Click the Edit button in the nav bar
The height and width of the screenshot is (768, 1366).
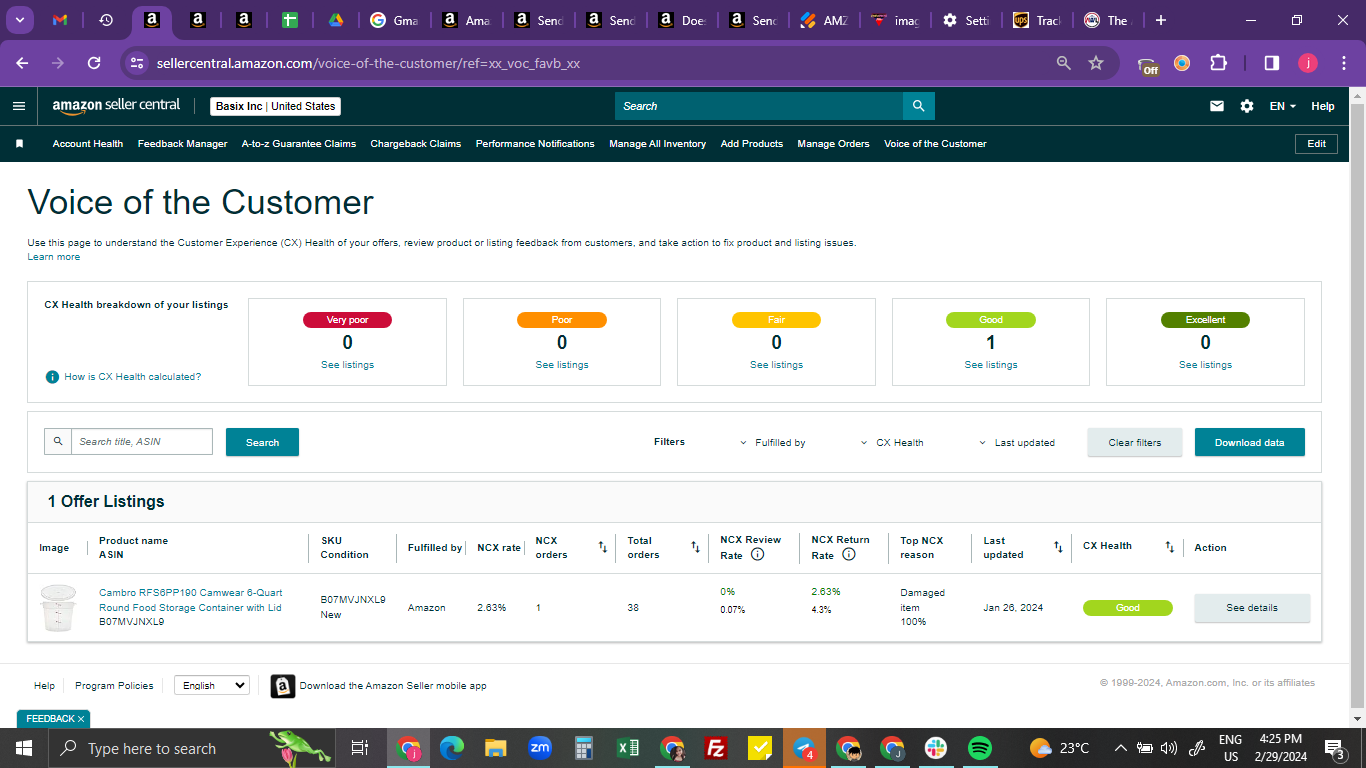[x=1317, y=144]
